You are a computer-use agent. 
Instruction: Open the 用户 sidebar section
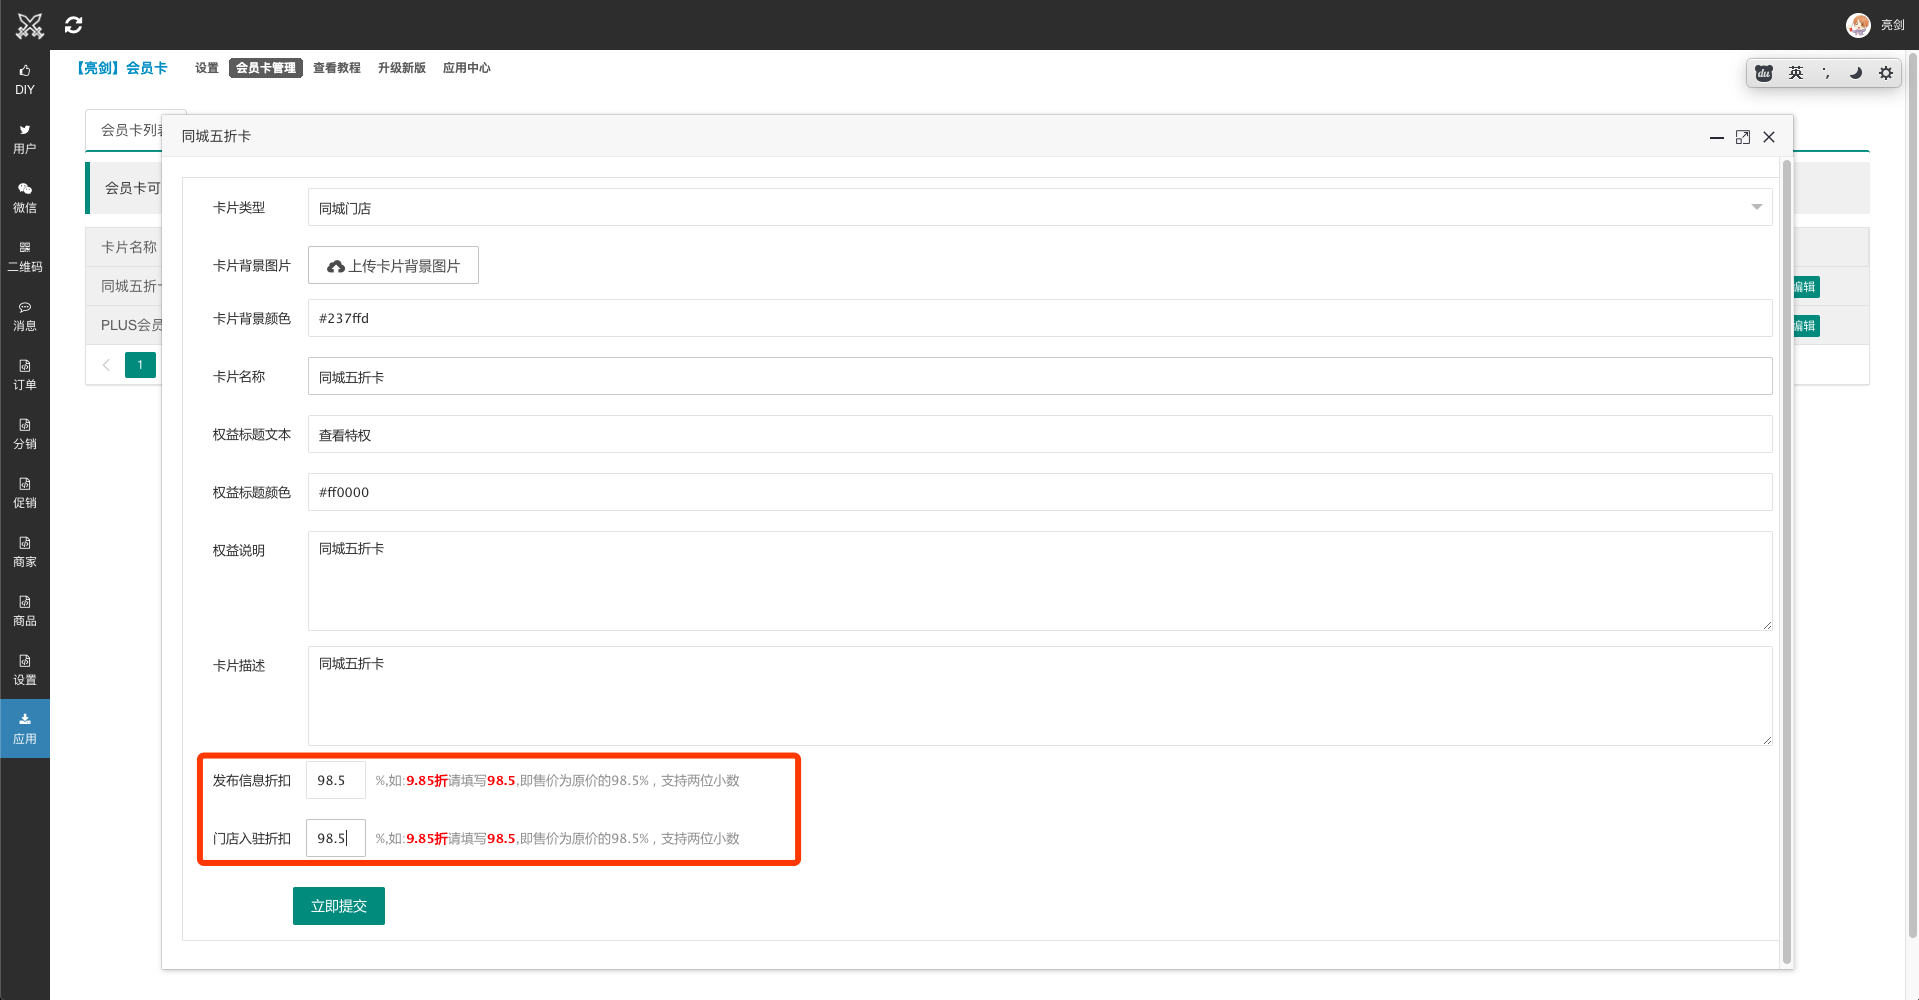[x=25, y=139]
